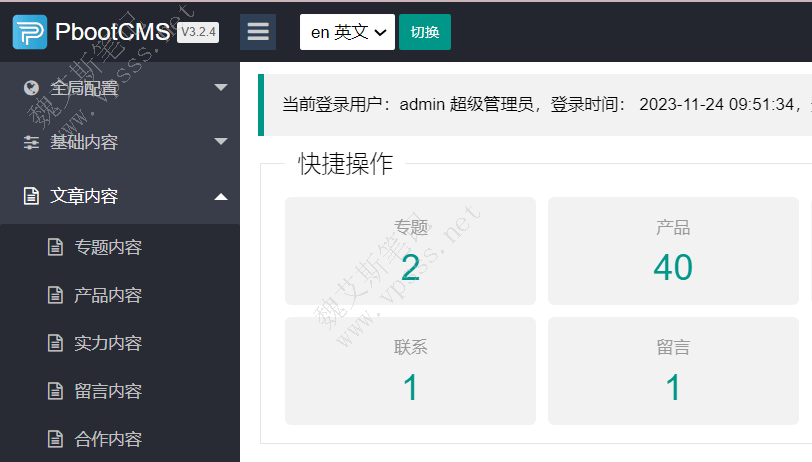Open 留言内容 in the sidebar
Viewport: 812px width, 462px height.
[x=108, y=391]
